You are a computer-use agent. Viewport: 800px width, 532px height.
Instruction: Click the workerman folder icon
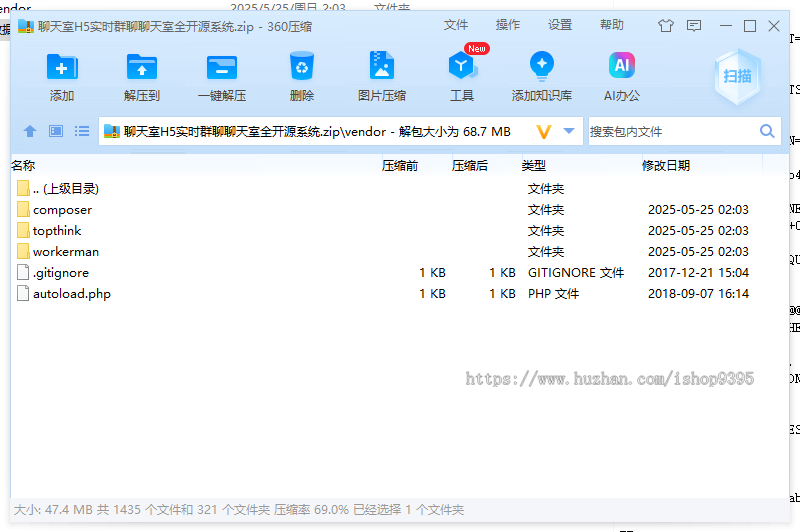click(x=23, y=251)
